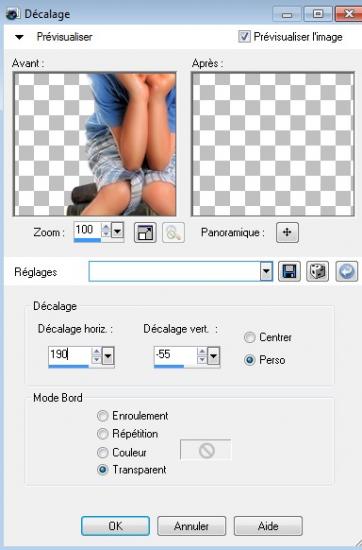The image size is (362, 550).
Task: Click the Zoom stepper arrows
Action: tap(106, 230)
